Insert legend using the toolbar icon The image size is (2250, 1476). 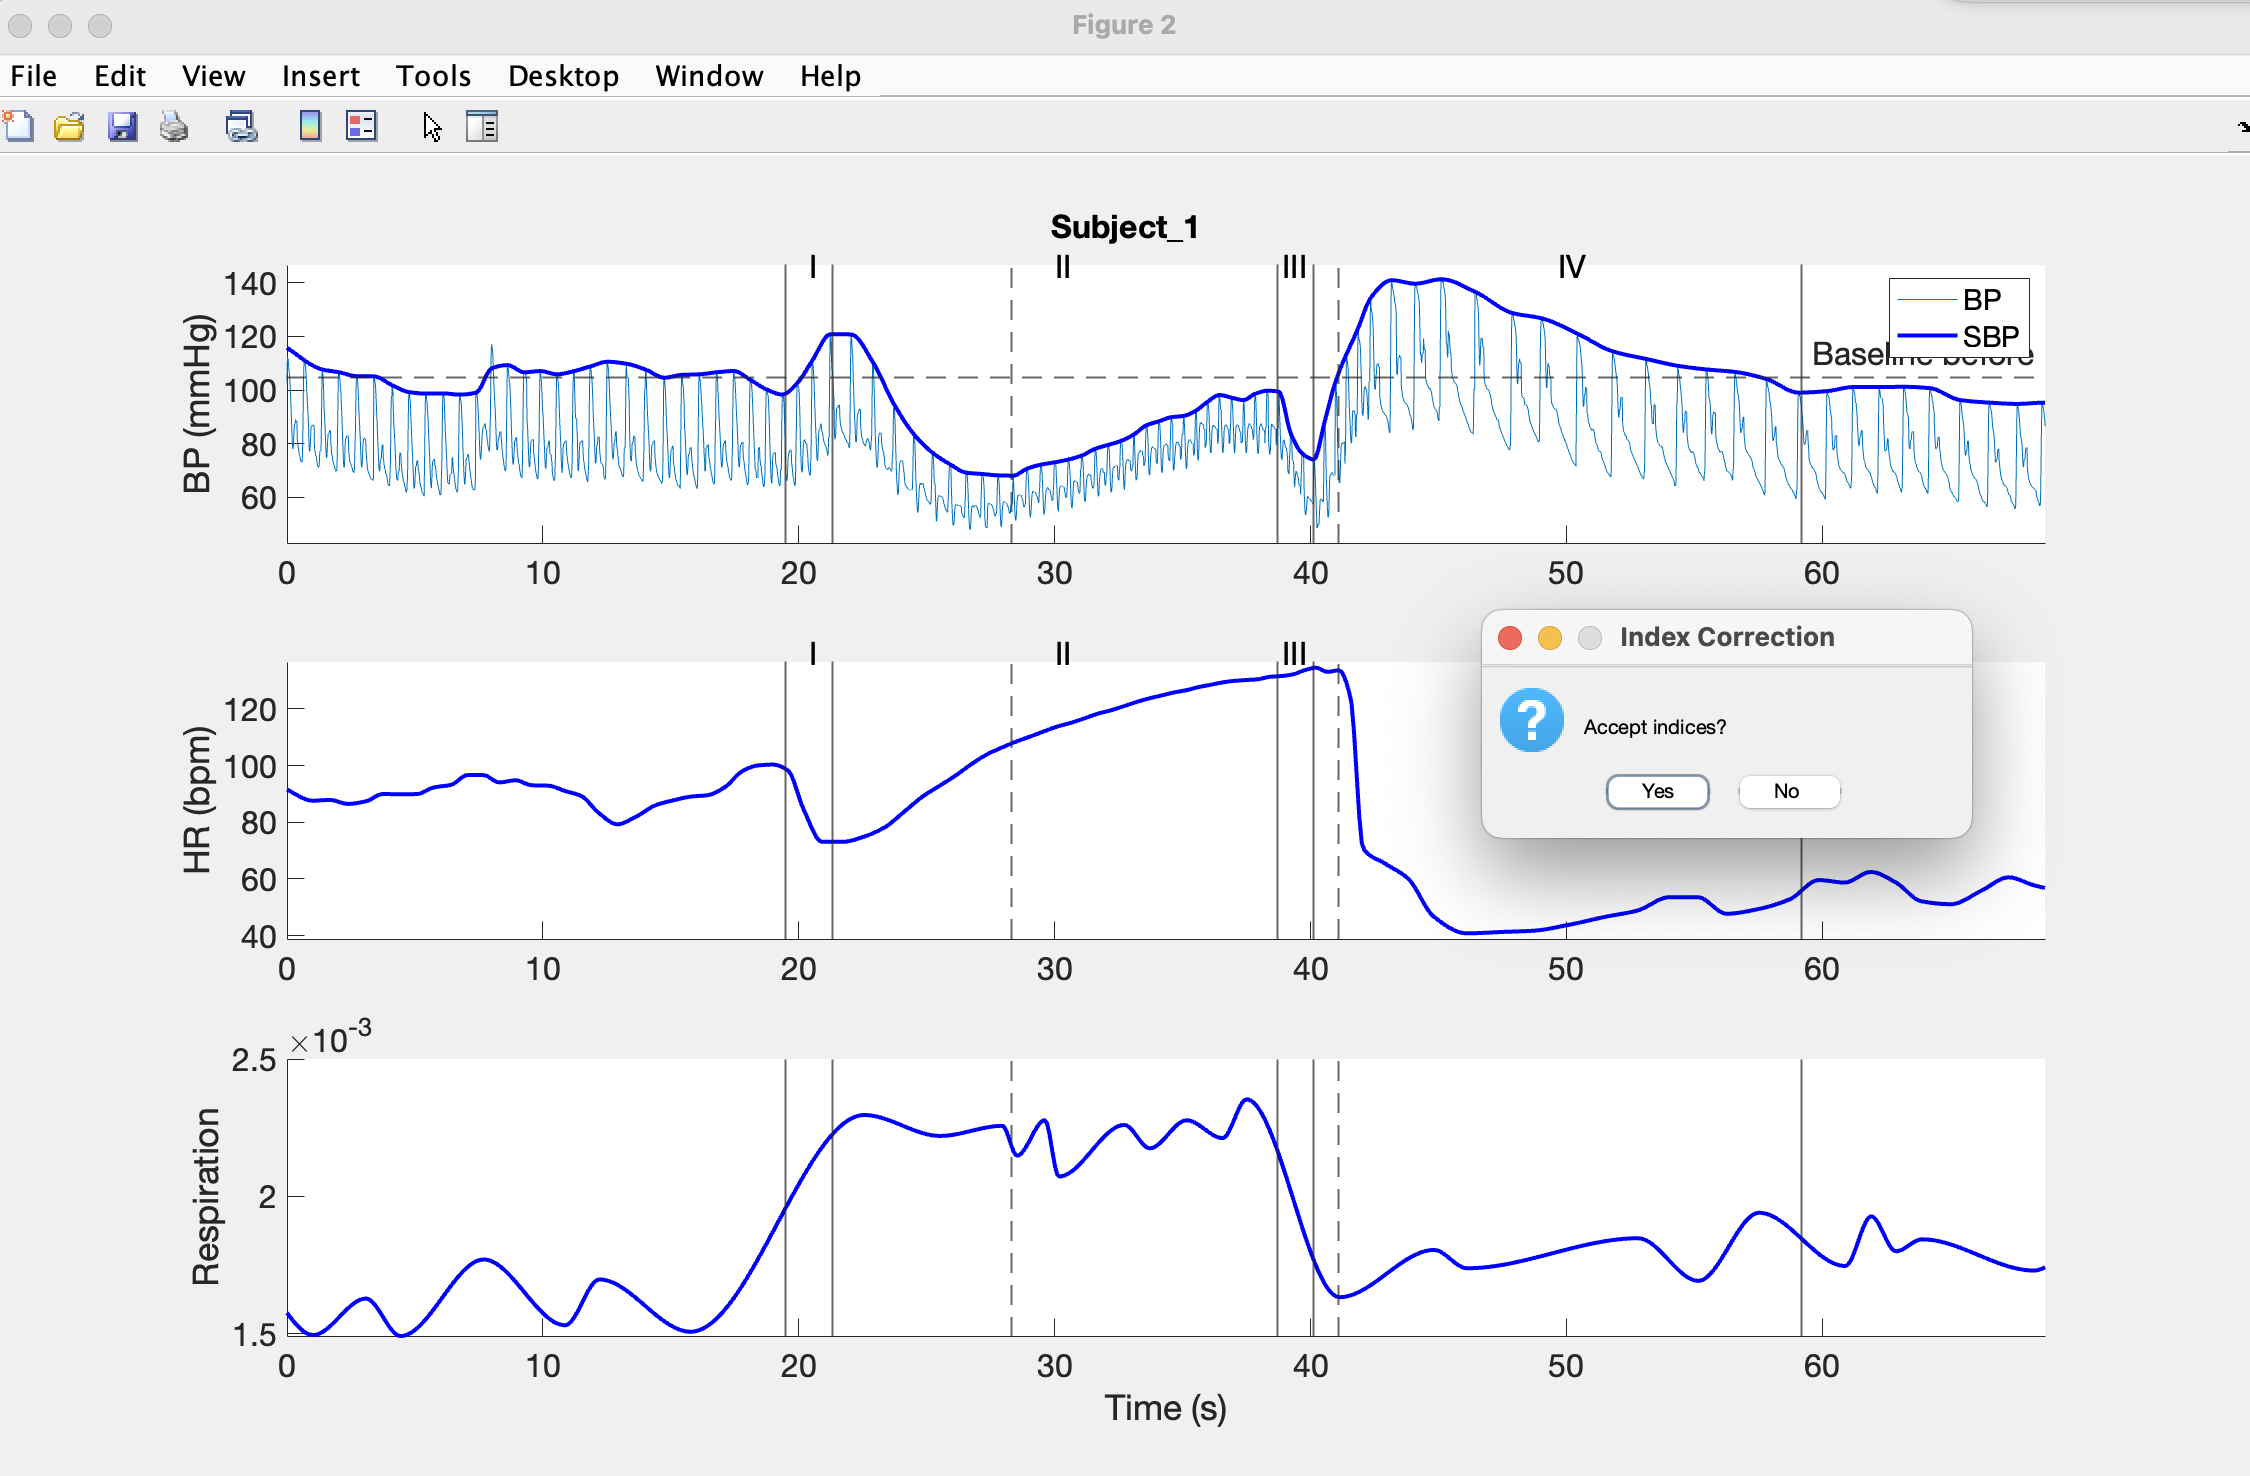tap(361, 127)
